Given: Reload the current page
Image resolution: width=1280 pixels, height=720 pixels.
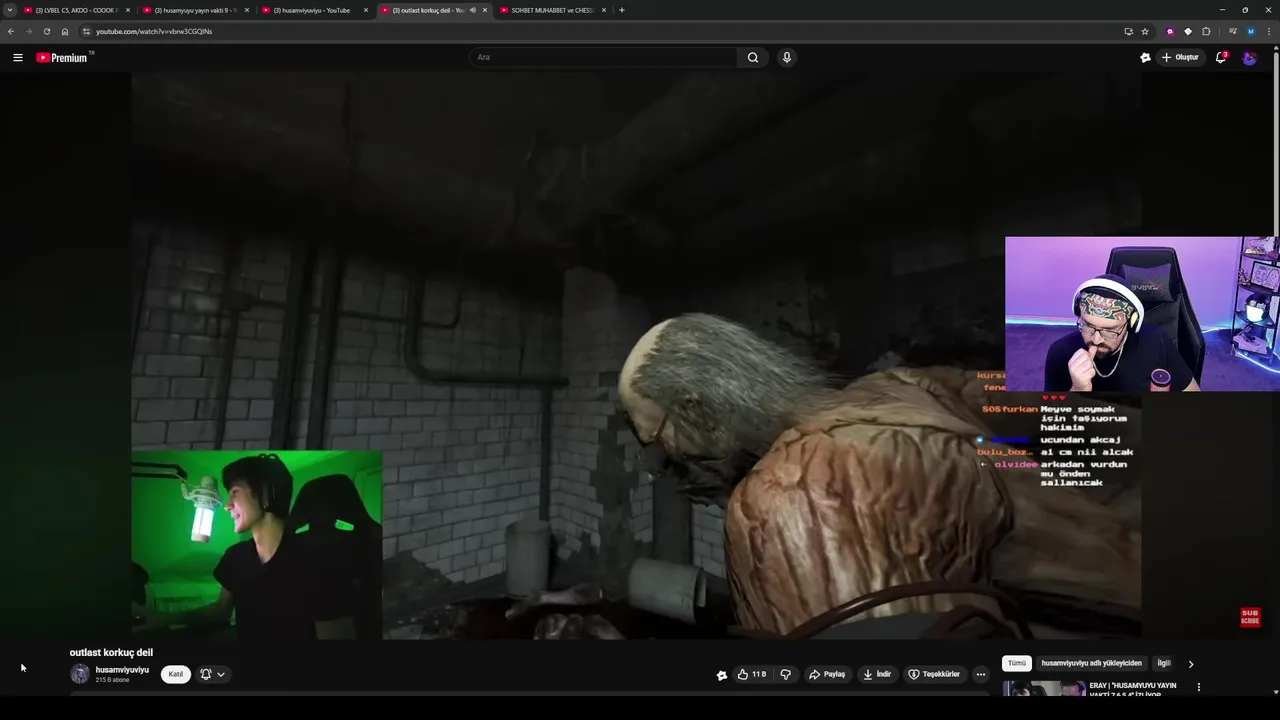Looking at the screenshot, I should coord(47,31).
